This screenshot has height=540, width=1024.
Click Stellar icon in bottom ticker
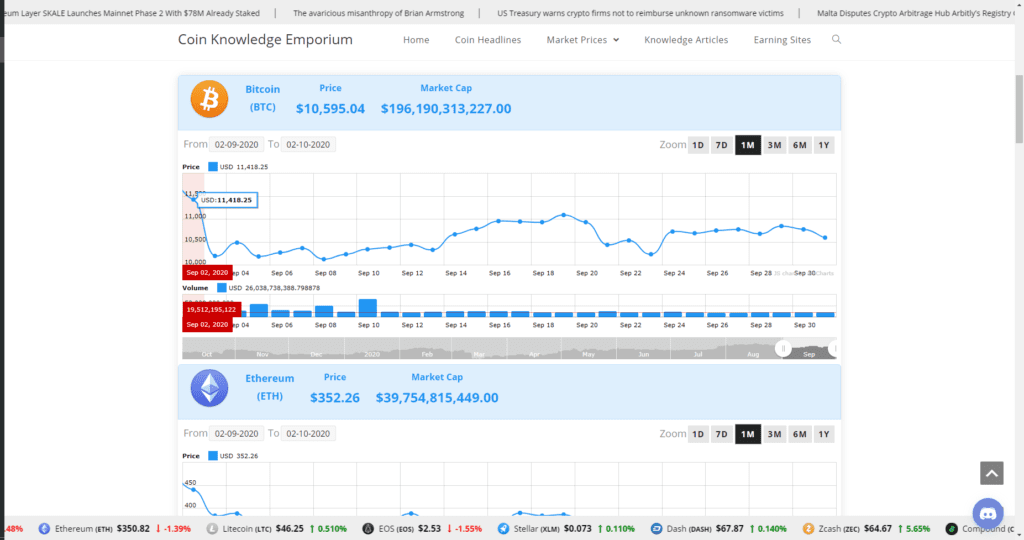pos(504,529)
